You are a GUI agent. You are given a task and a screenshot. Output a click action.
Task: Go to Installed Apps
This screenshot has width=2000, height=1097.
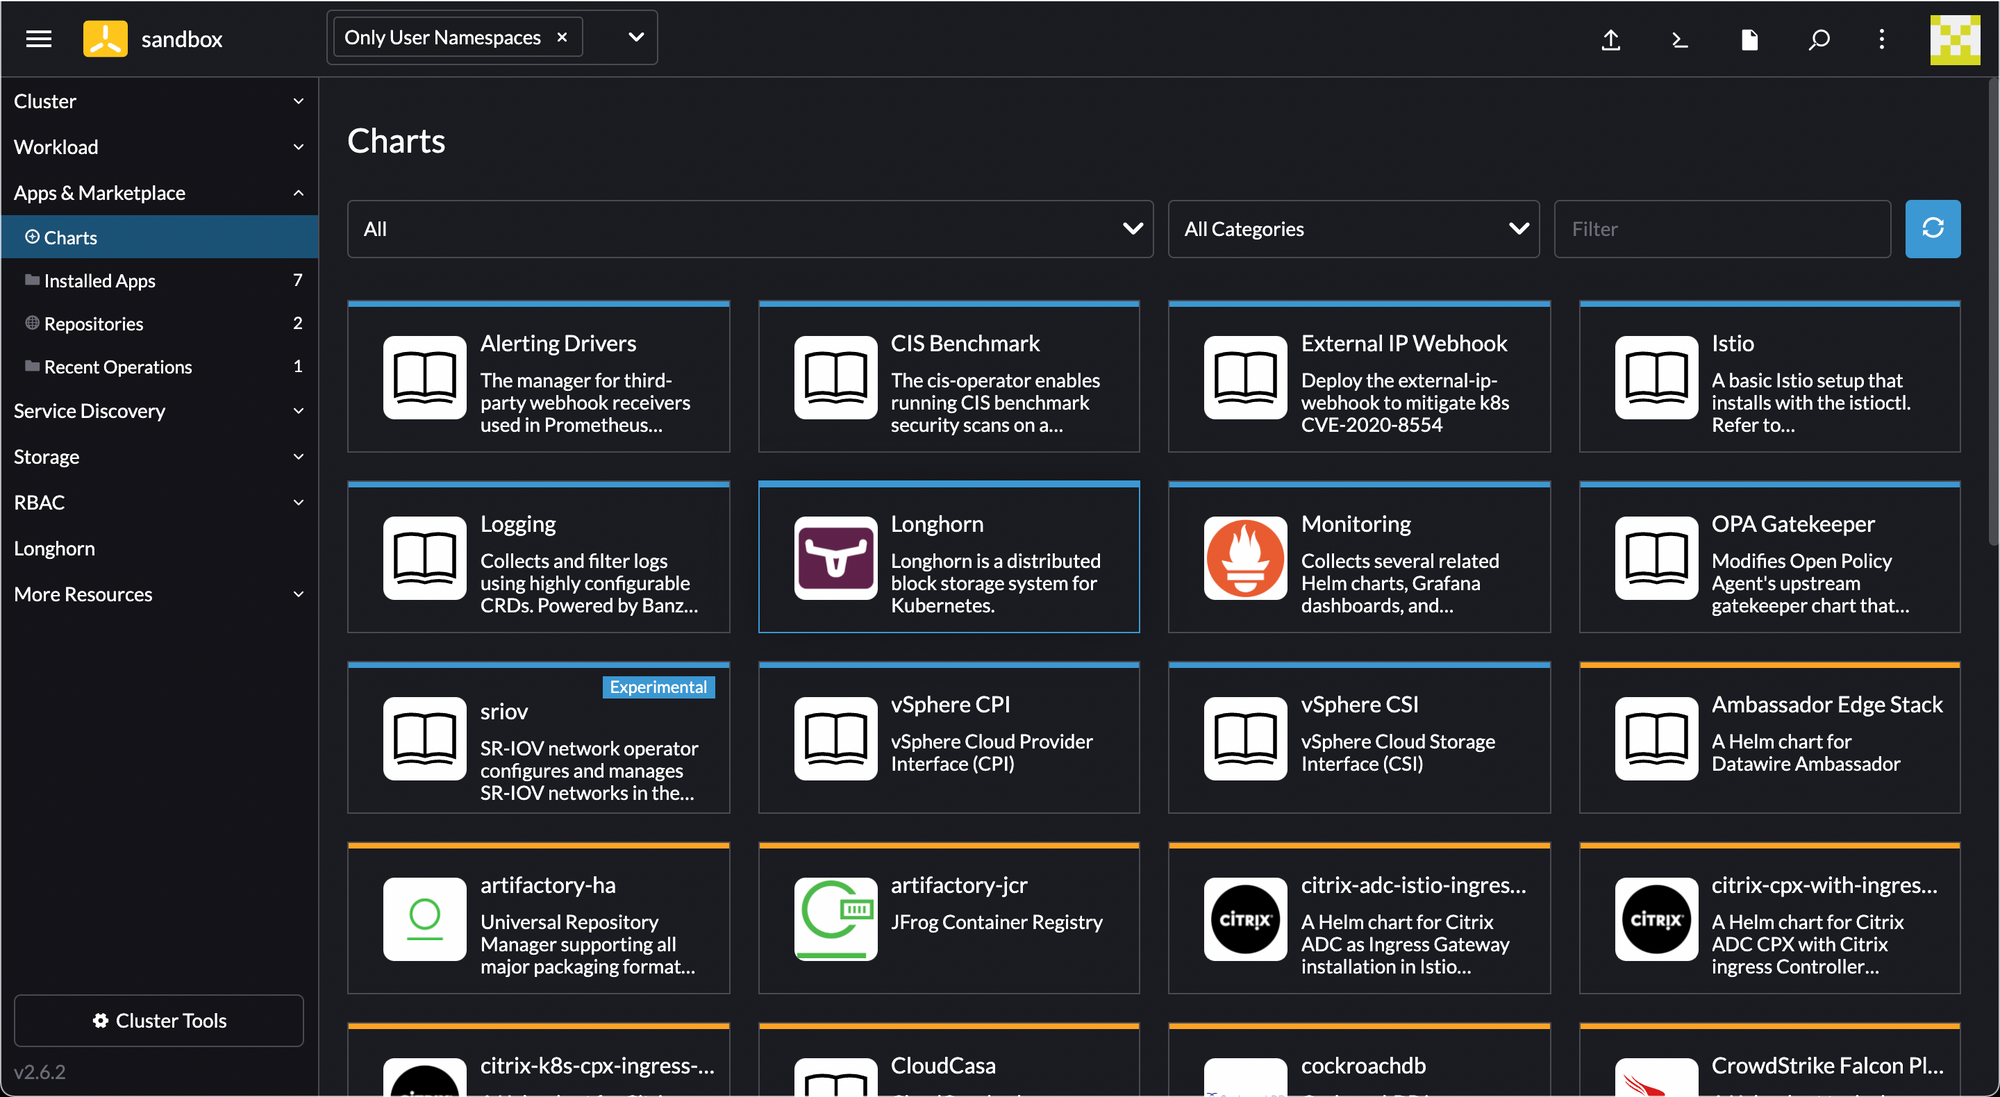[100, 281]
